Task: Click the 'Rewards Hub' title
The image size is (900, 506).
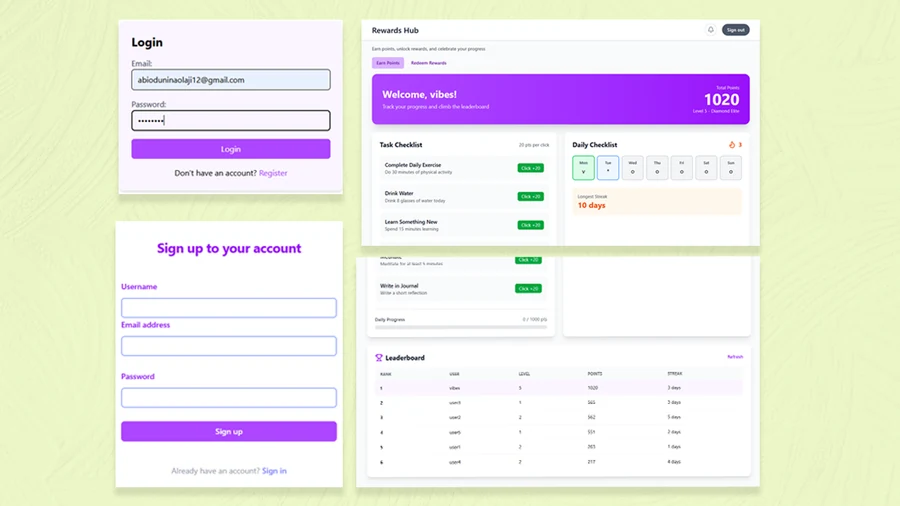Action: [395, 30]
